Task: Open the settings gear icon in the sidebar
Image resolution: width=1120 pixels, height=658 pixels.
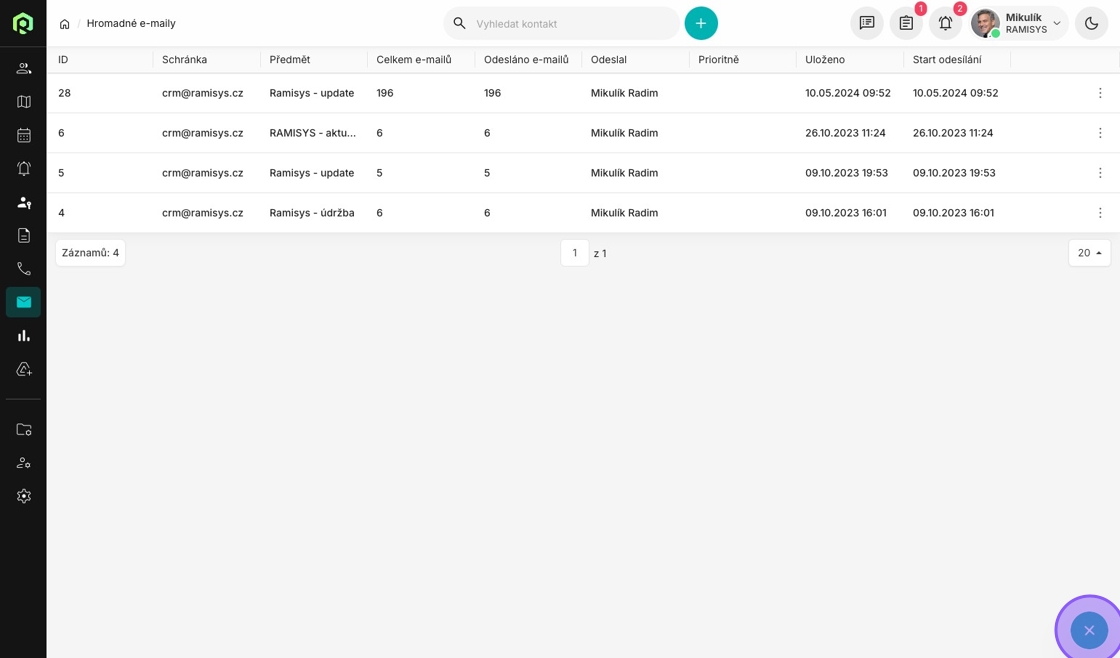Action: 24,496
